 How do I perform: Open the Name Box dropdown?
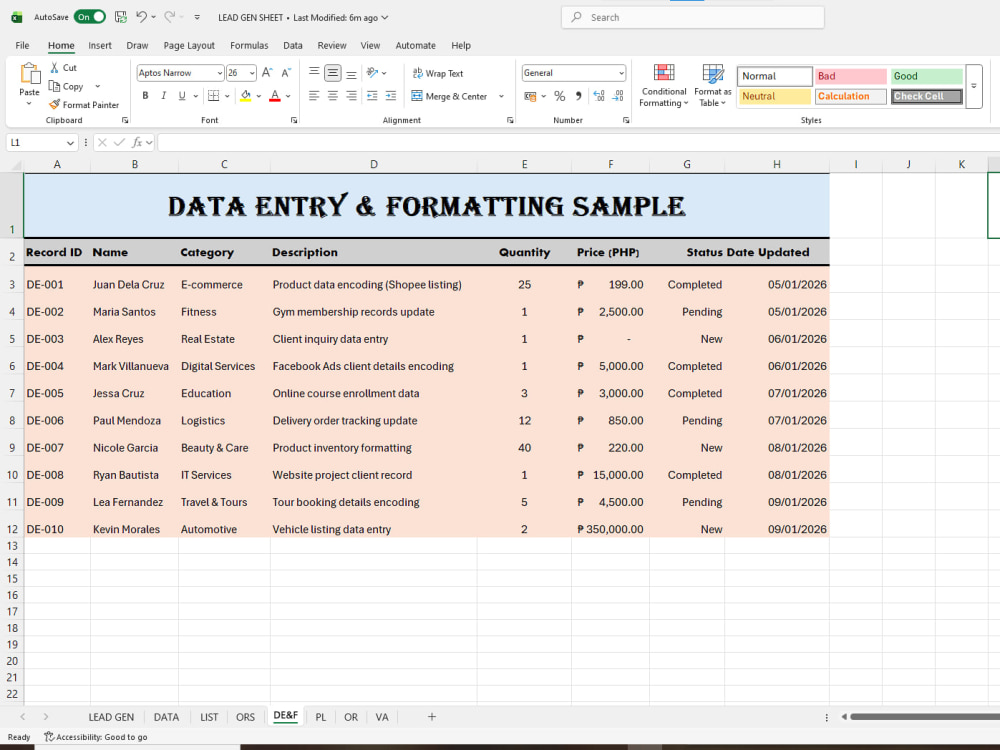70,142
